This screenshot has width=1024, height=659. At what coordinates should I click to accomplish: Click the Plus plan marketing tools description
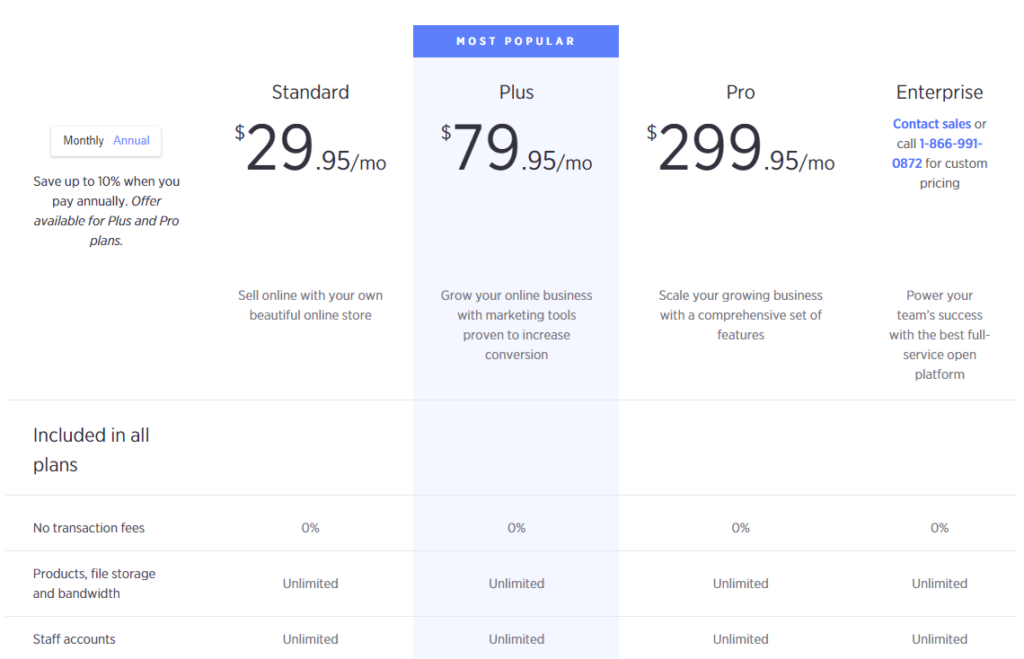tap(516, 325)
